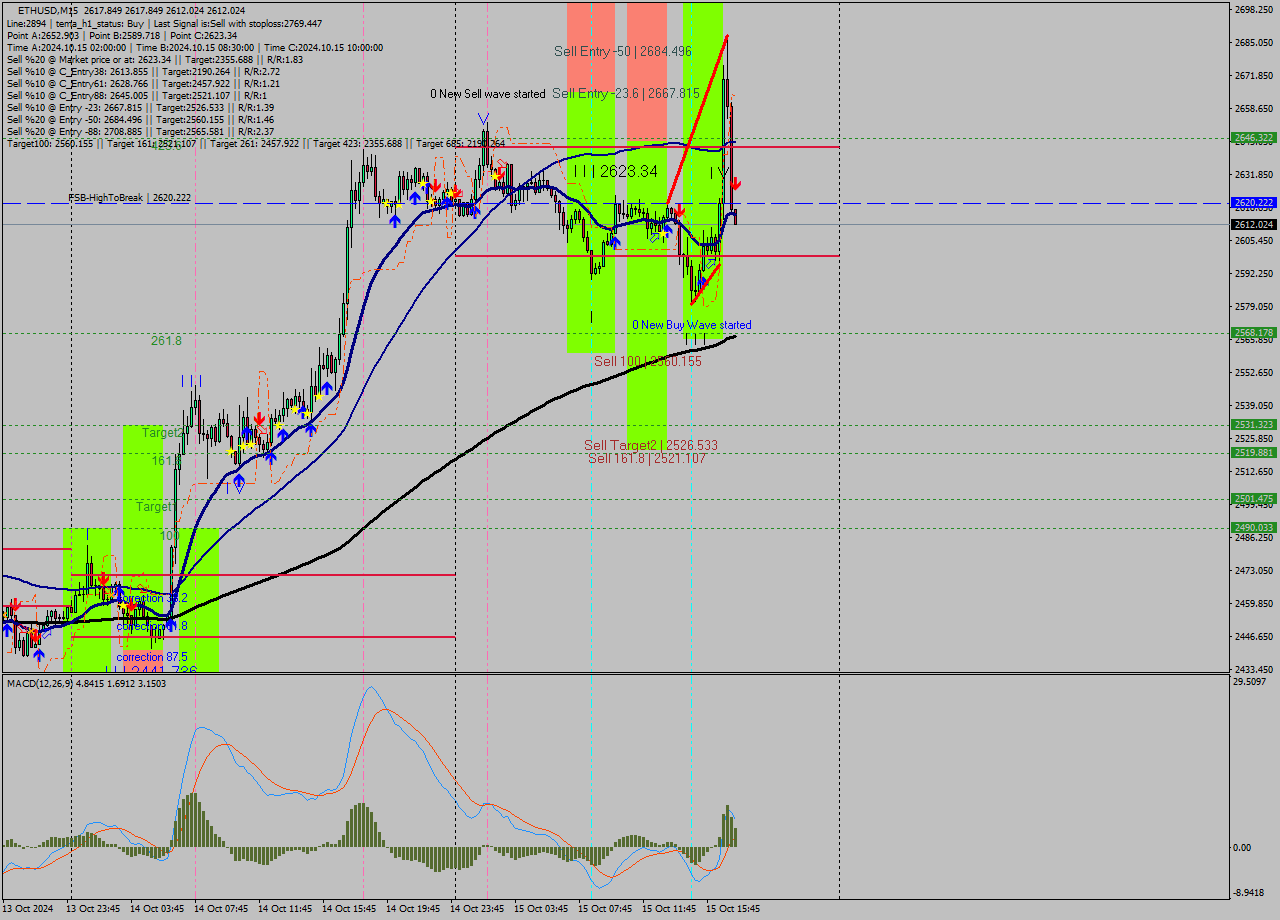Click the 'Sell %10 @ C_Entry88: 2645.005' line
The image size is (1280, 920).
point(137,95)
